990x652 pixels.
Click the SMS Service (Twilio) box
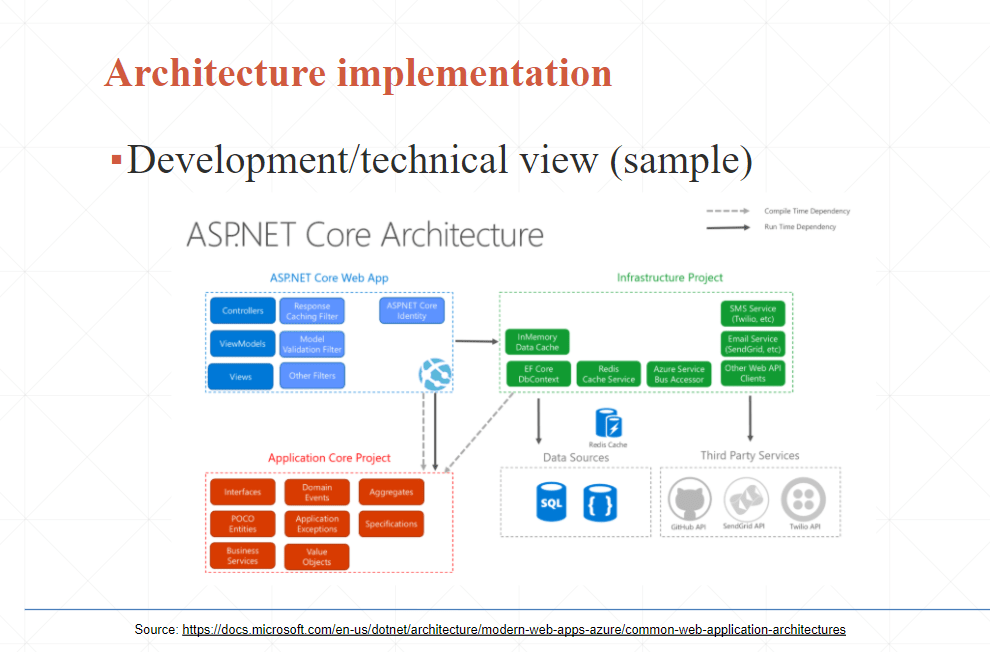(753, 314)
